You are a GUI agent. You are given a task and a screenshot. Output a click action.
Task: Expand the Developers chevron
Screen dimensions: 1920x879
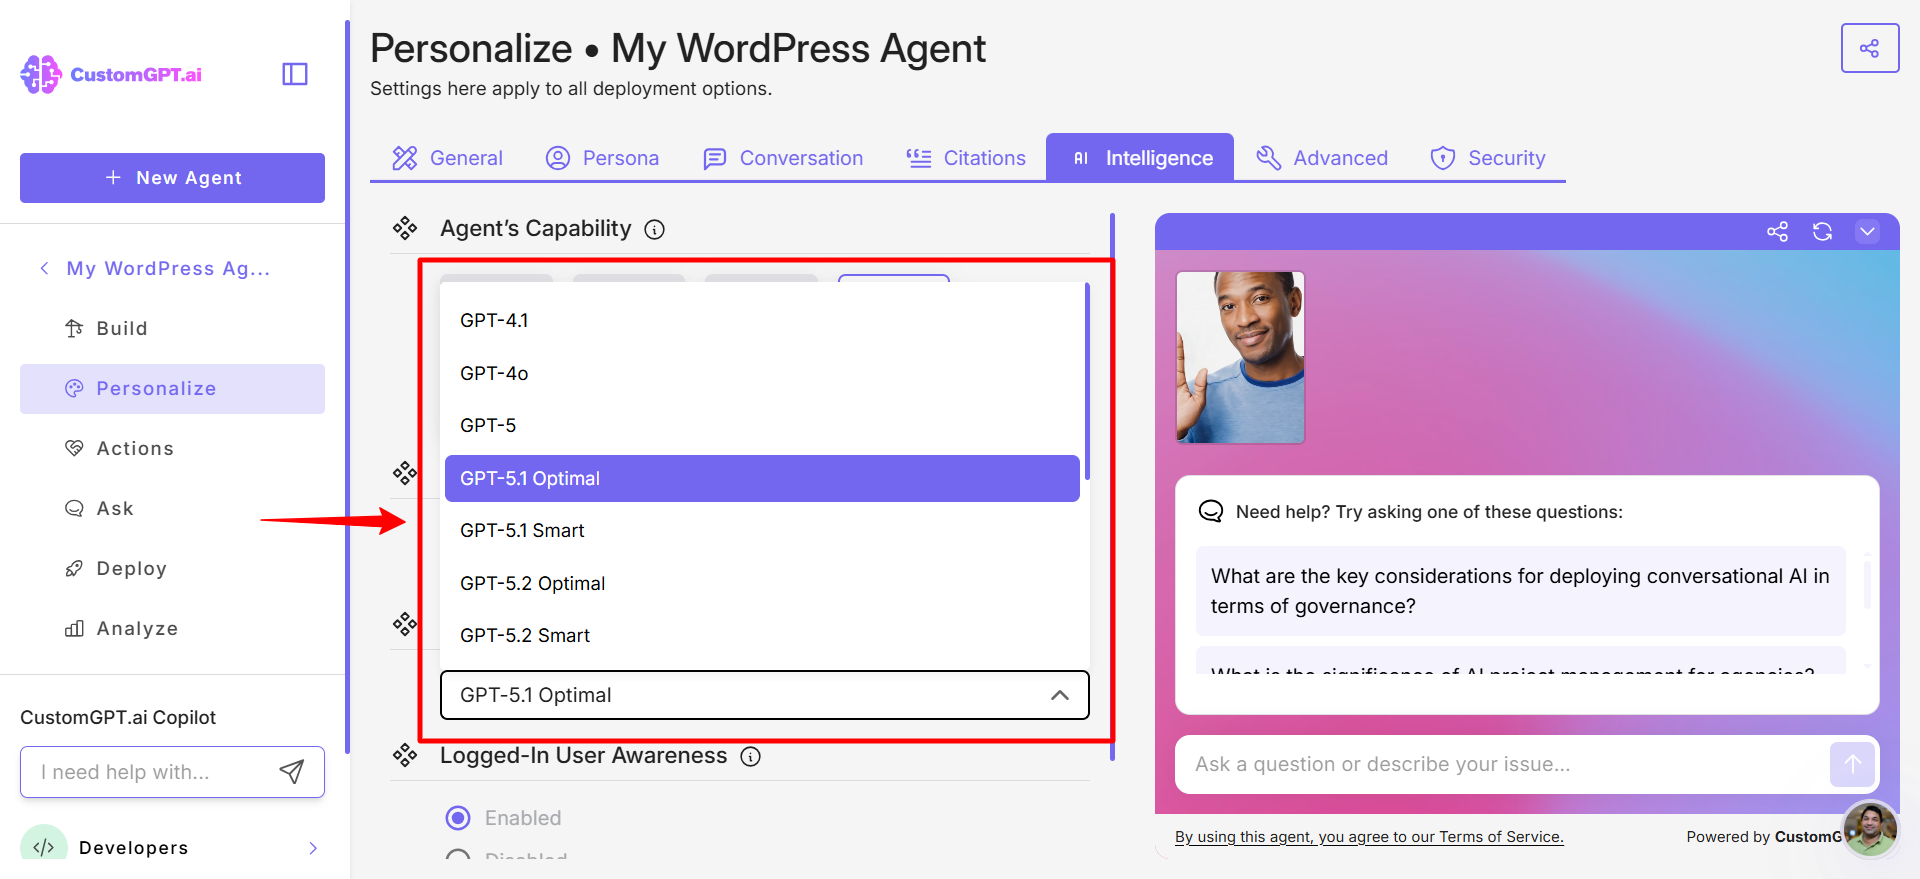(x=313, y=848)
